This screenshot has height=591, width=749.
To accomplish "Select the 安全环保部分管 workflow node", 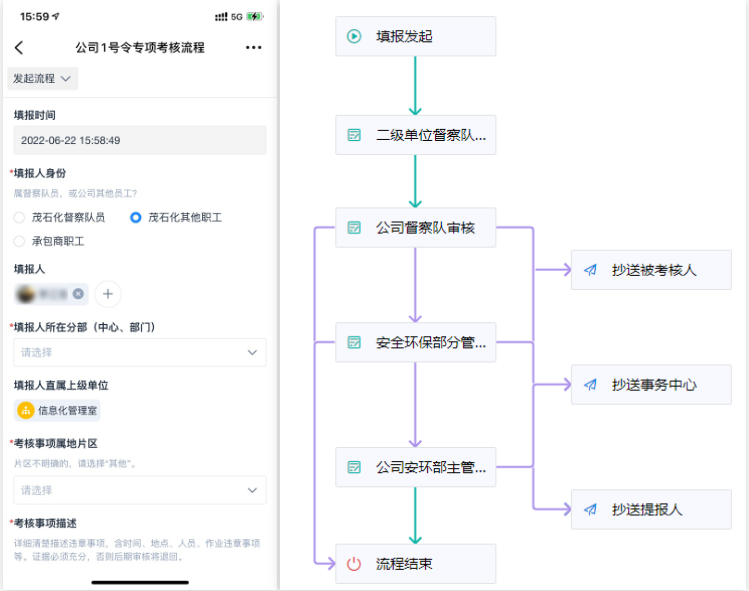I will point(415,343).
